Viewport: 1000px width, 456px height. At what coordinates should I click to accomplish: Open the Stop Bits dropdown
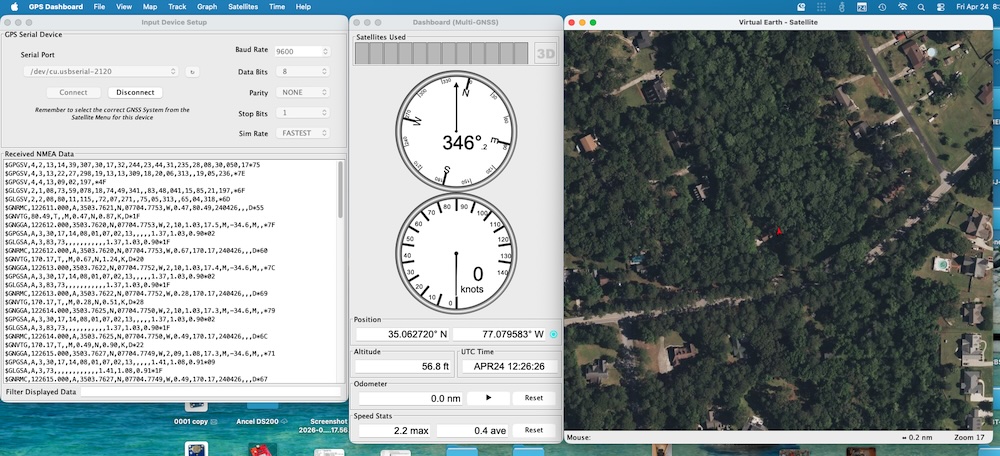[x=302, y=113]
